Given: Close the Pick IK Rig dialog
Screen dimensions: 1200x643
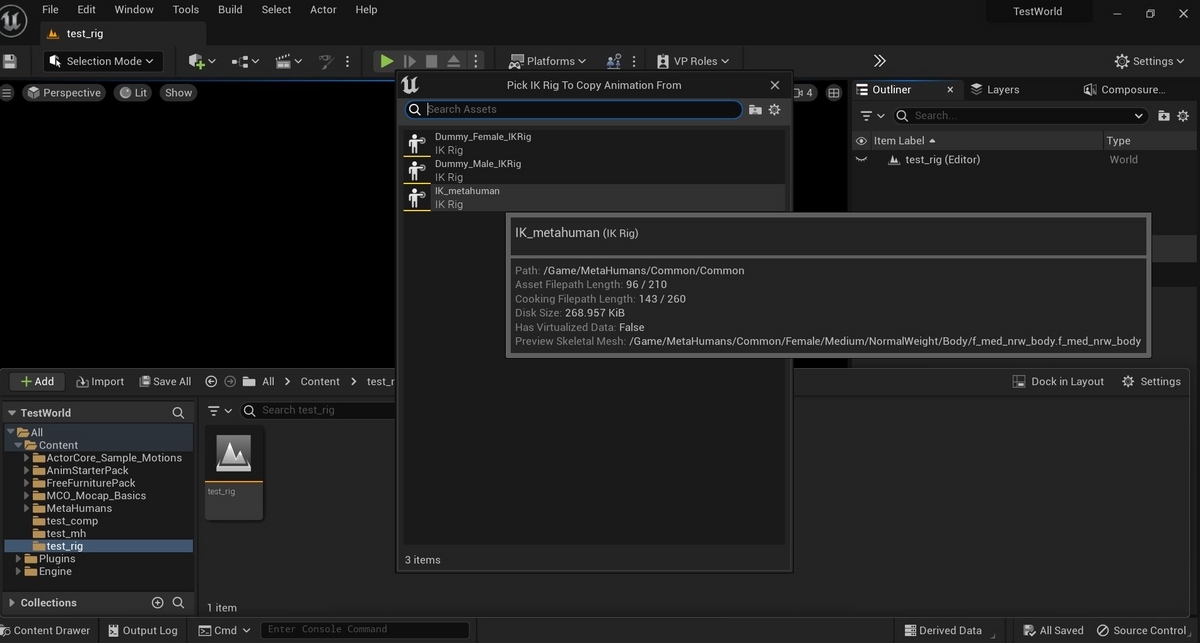Looking at the screenshot, I should 774,85.
